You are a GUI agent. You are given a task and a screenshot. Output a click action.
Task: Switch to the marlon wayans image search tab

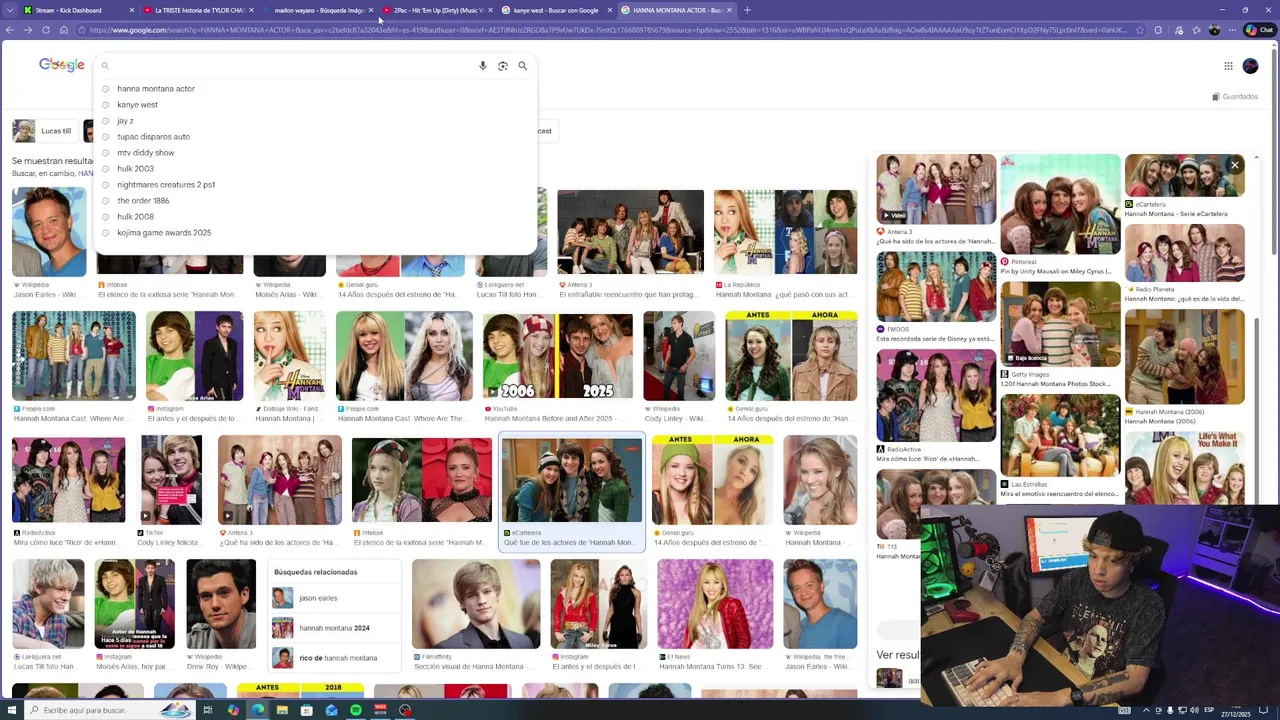(x=316, y=10)
